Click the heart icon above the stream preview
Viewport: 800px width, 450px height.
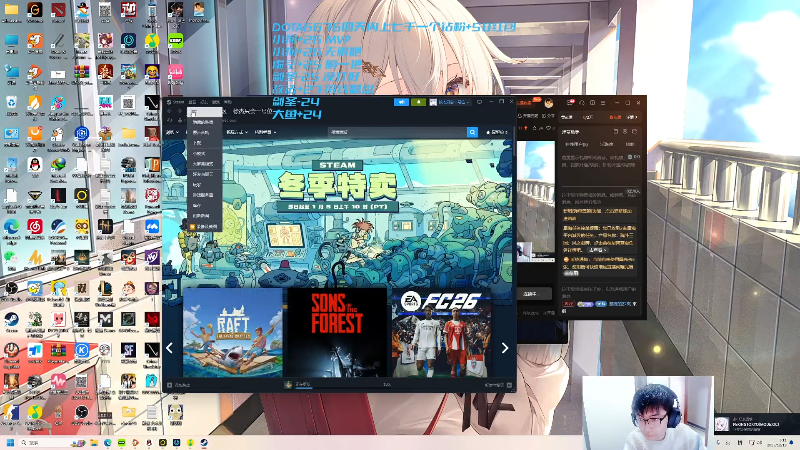point(548,128)
